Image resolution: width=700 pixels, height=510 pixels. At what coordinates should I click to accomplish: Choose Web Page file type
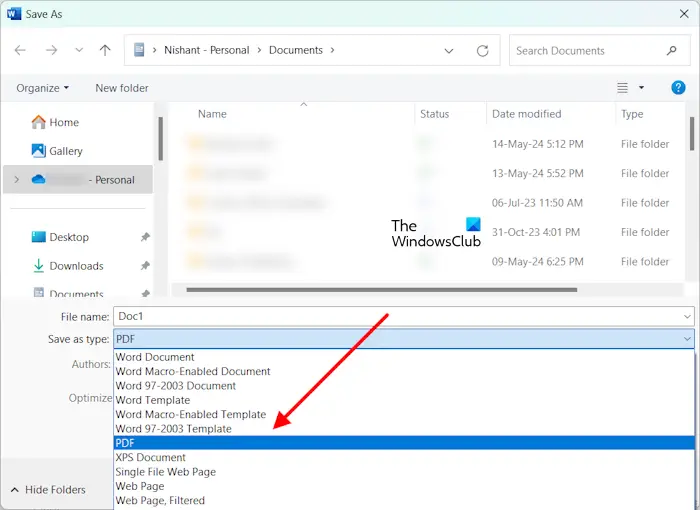(x=404, y=486)
